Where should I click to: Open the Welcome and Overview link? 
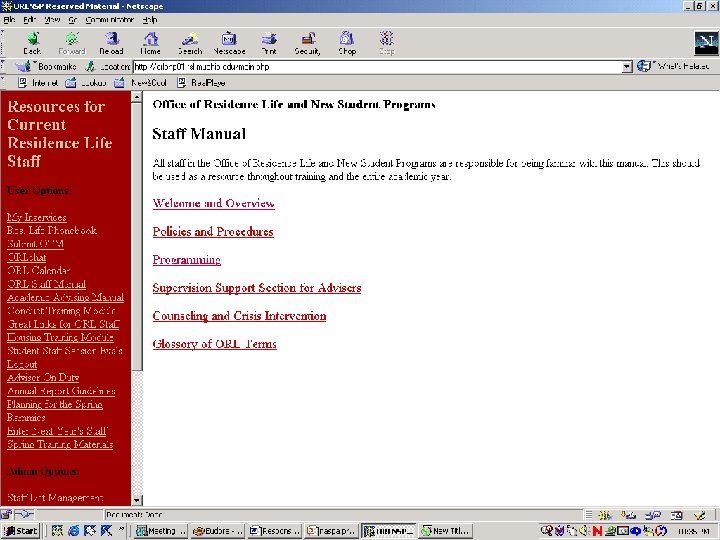214,203
